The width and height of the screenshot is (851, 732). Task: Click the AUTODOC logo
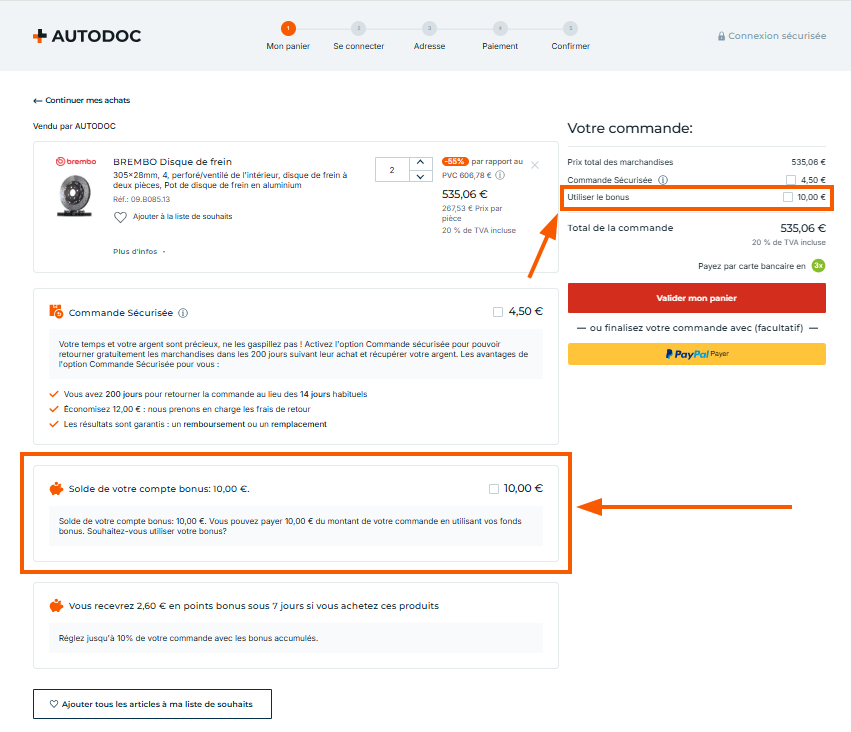click(x=87, y=36)
